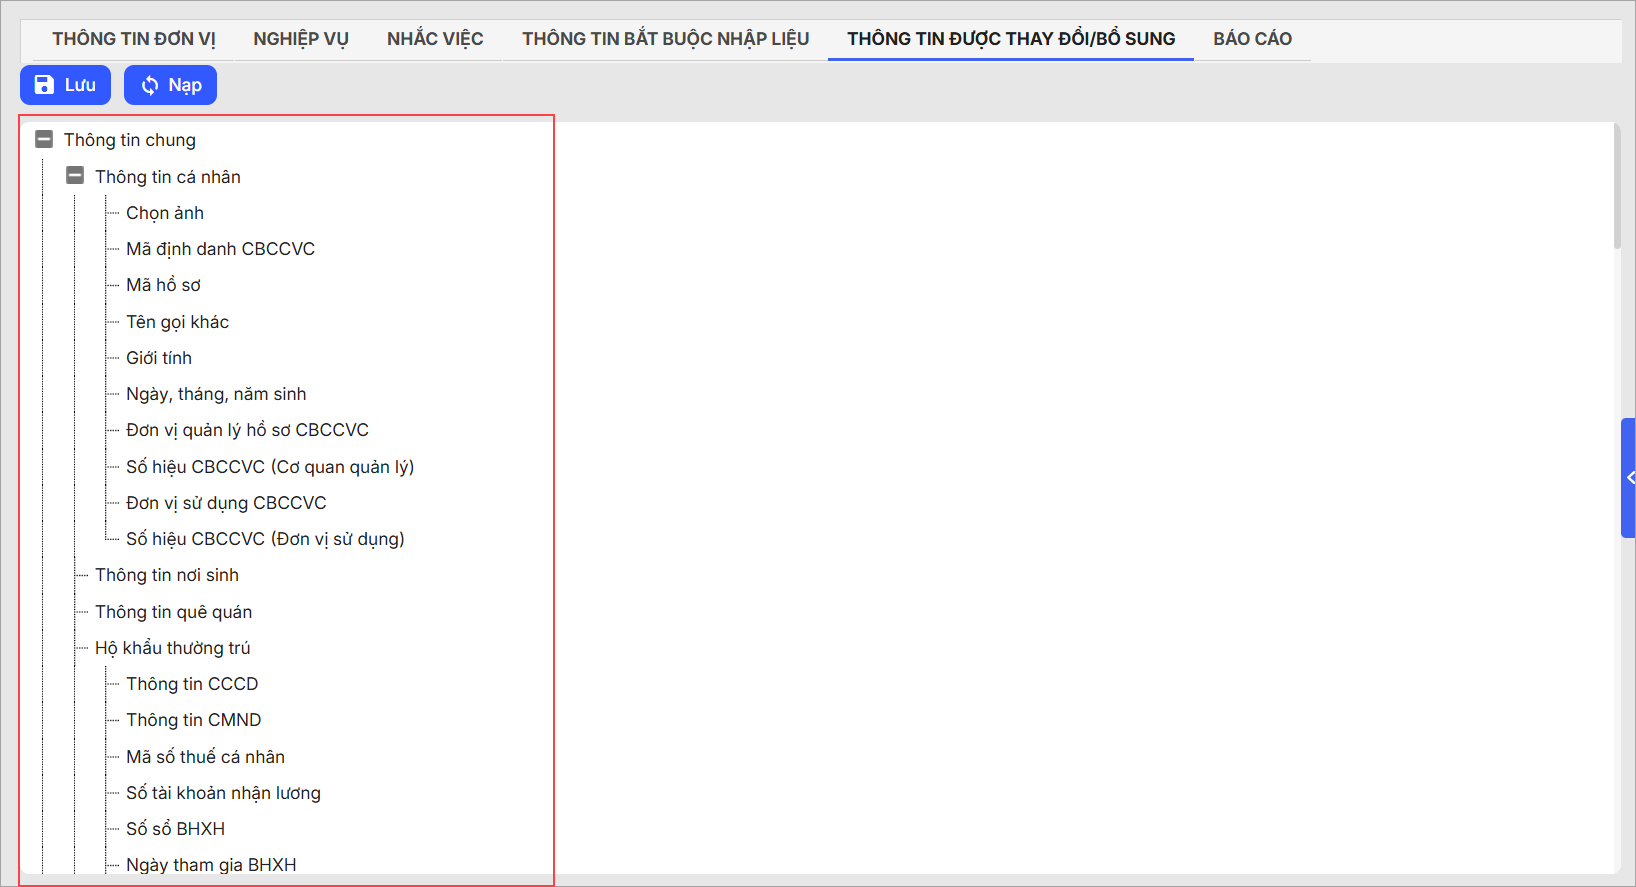Go to the Nhắc việc tab
1636x887 pixels.
[435, 39]
